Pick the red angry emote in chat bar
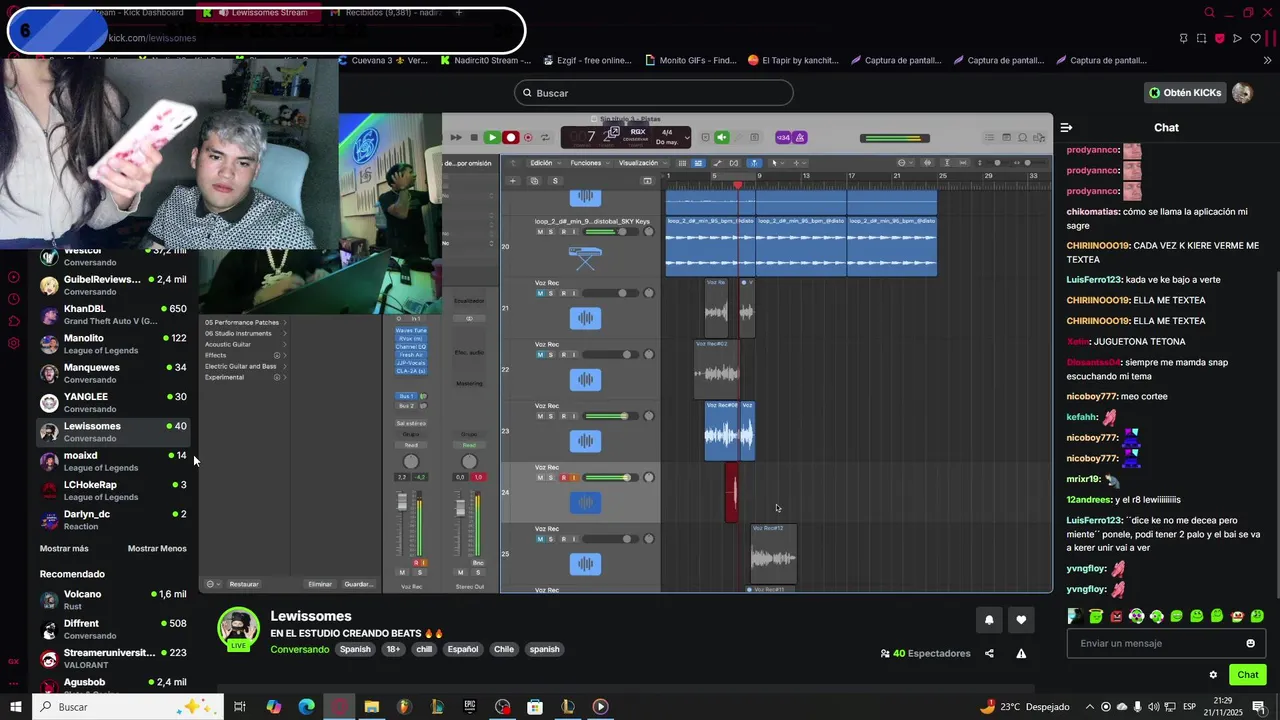The width and height of the screenshot is (1280, 720). point(1116,616)
